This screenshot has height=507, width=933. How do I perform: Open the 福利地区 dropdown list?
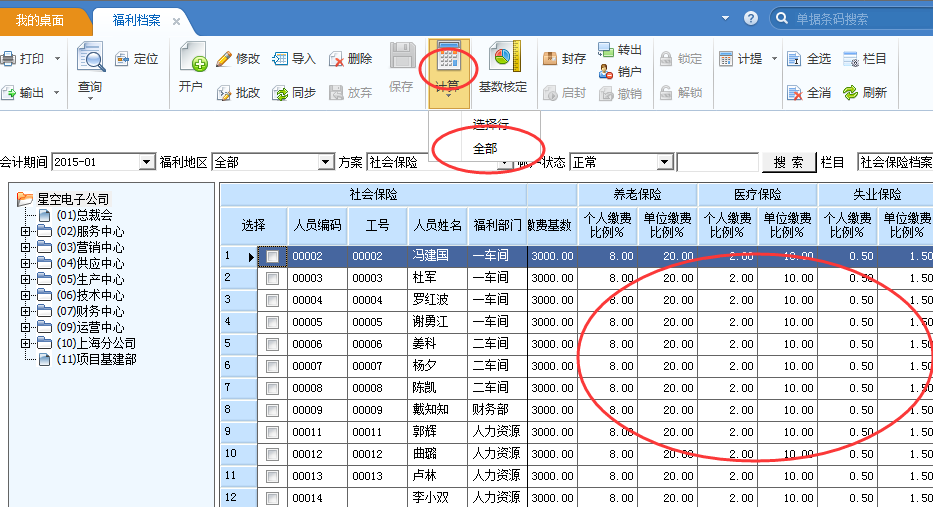pos(325,162)
